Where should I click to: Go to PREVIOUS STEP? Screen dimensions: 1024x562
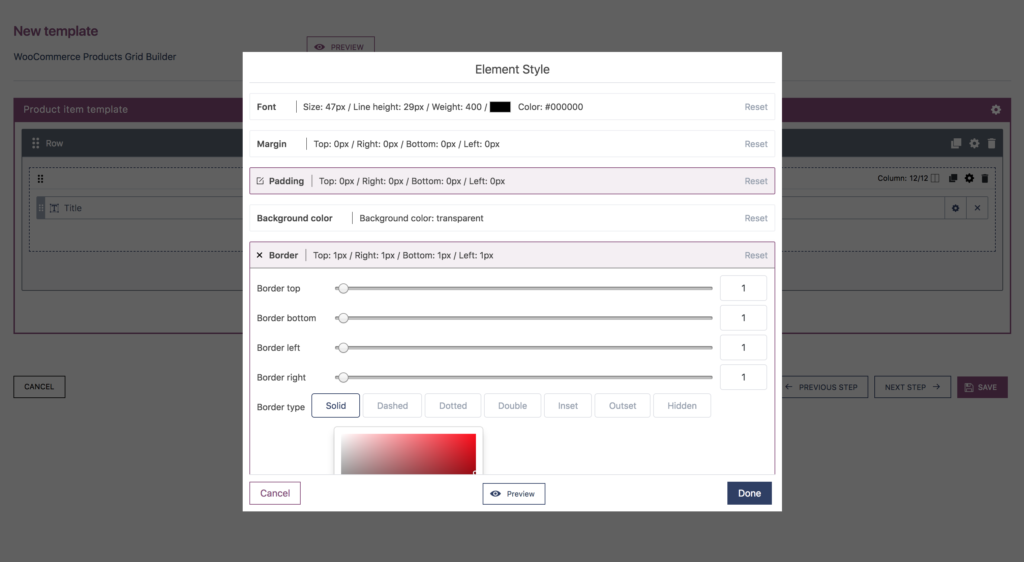pyautogui.click(x=825, y=387)
